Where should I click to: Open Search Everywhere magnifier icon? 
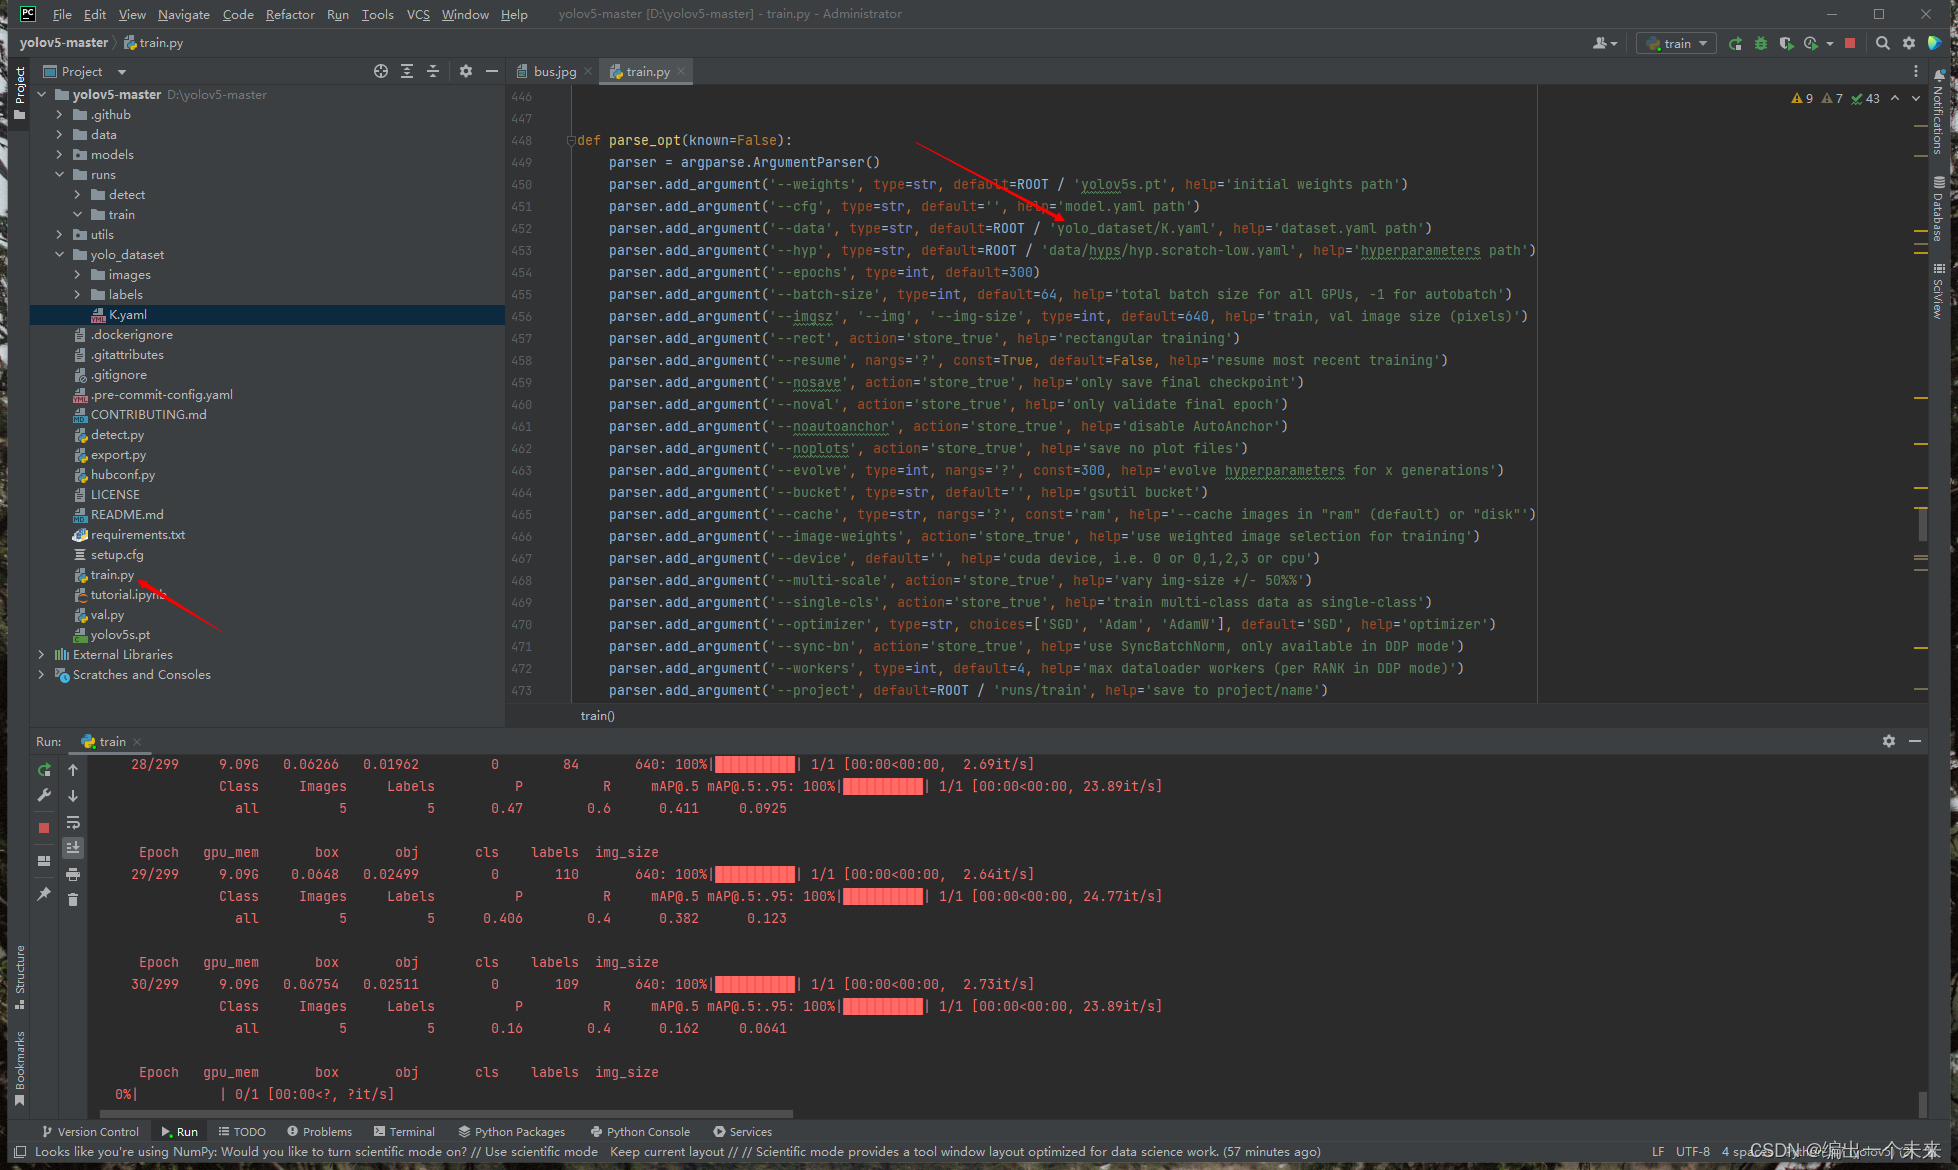coord(1883,43)
